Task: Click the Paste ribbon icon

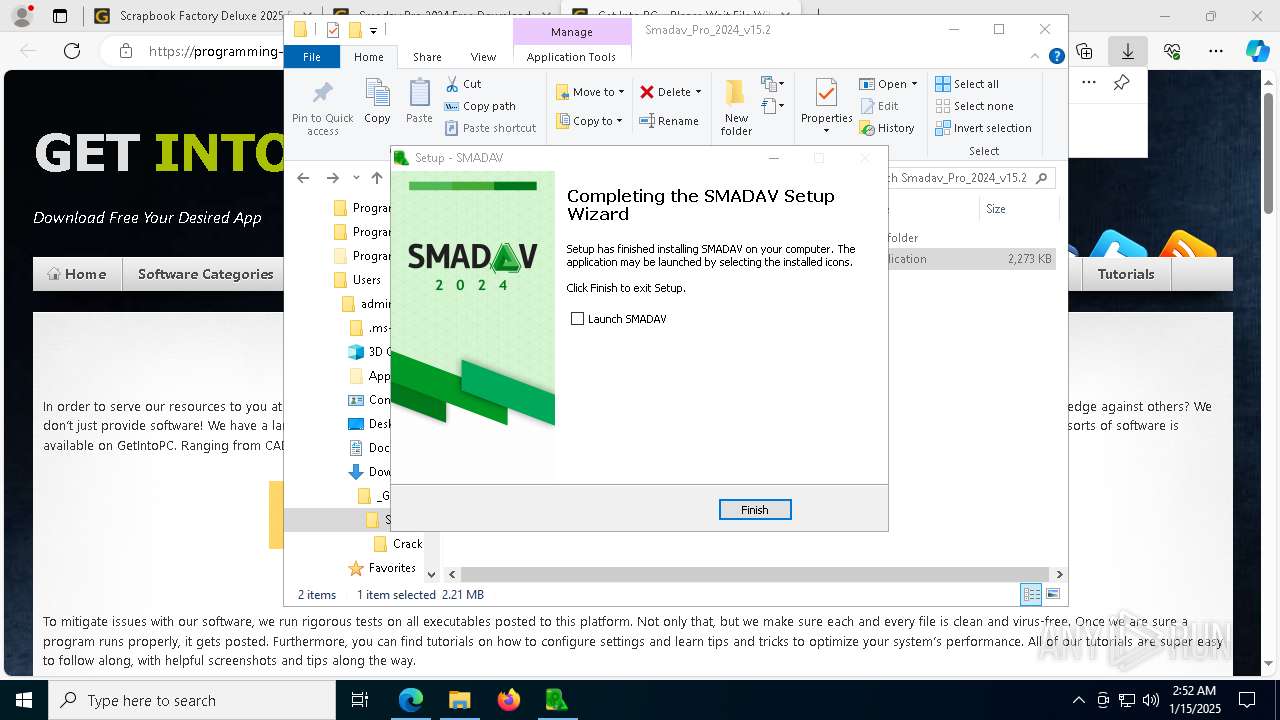Action: pyautogui.click(x=419, y=102)
